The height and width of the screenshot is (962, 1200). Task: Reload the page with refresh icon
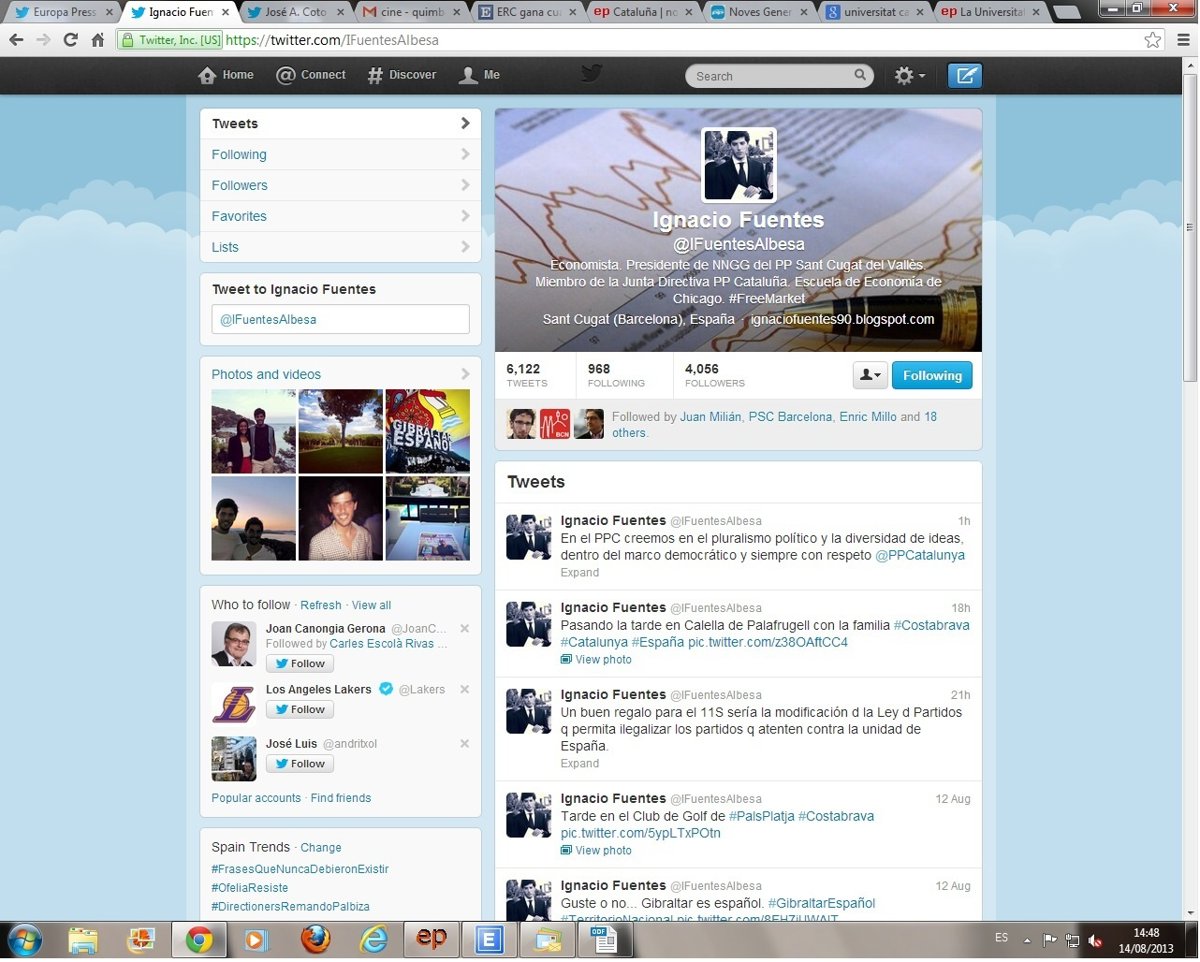tap(70, 40)
